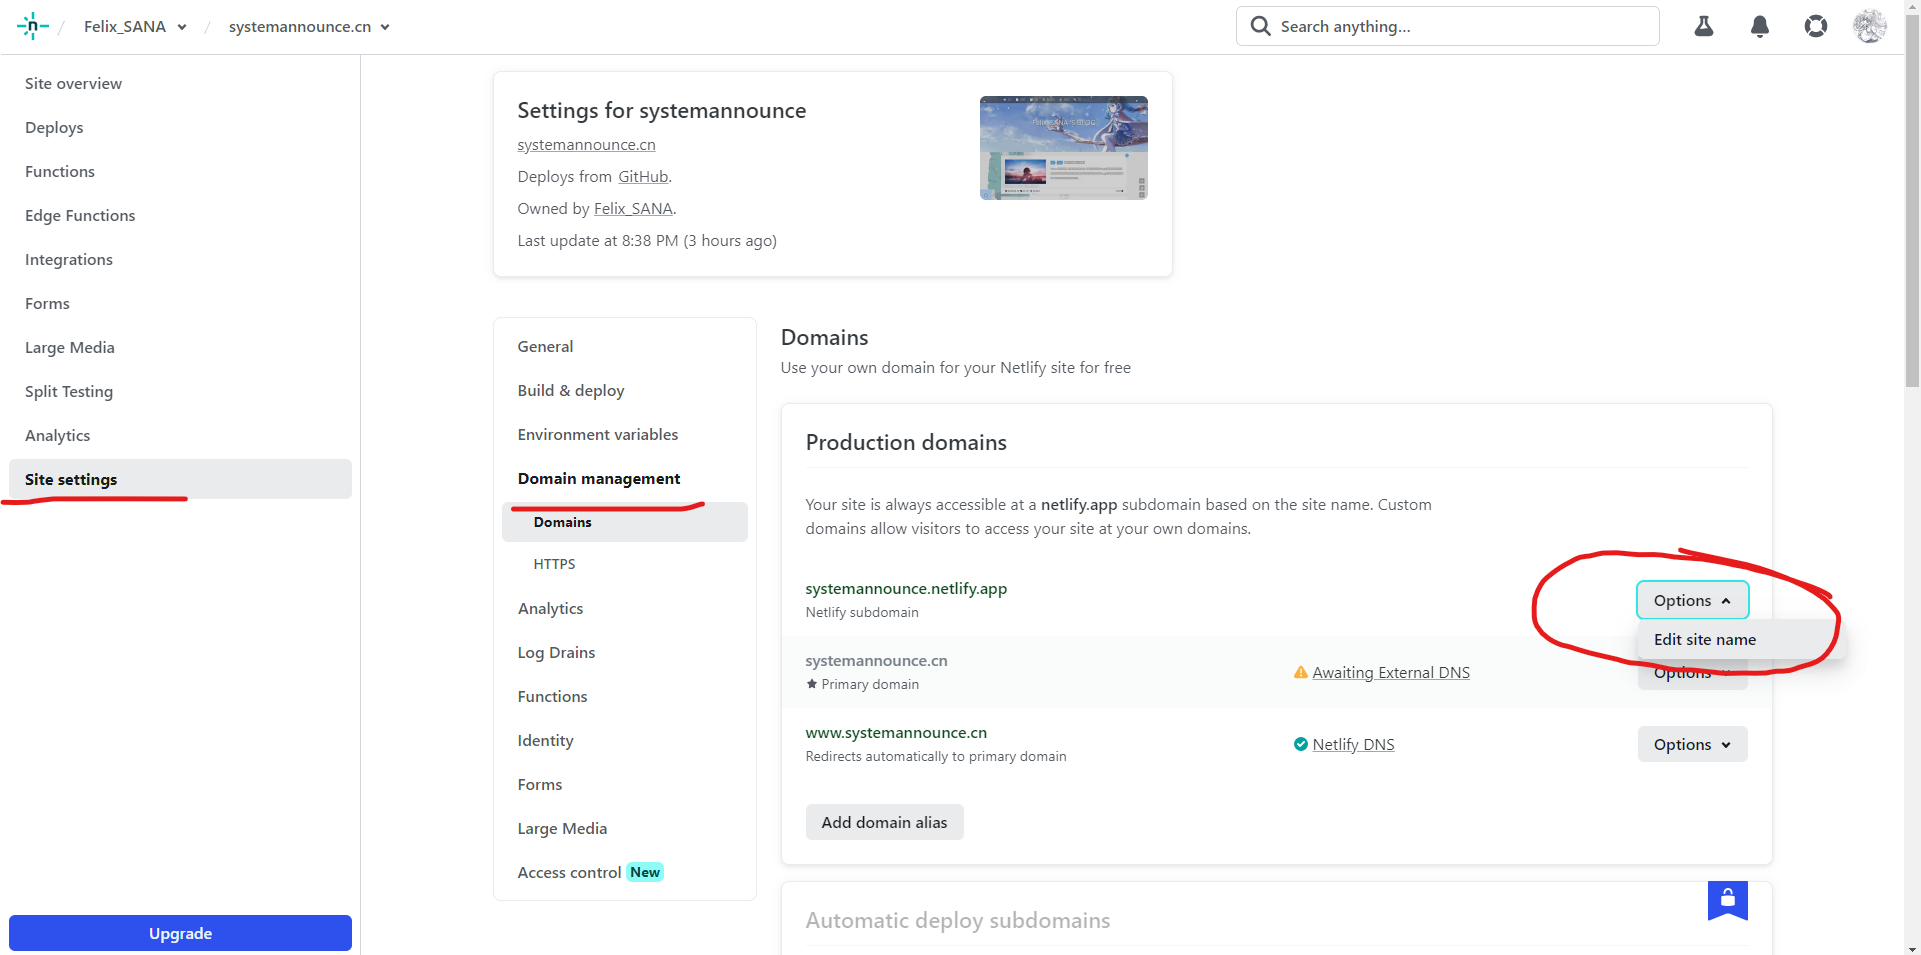
Task: Open Integrations page
Action: [69, 259]
